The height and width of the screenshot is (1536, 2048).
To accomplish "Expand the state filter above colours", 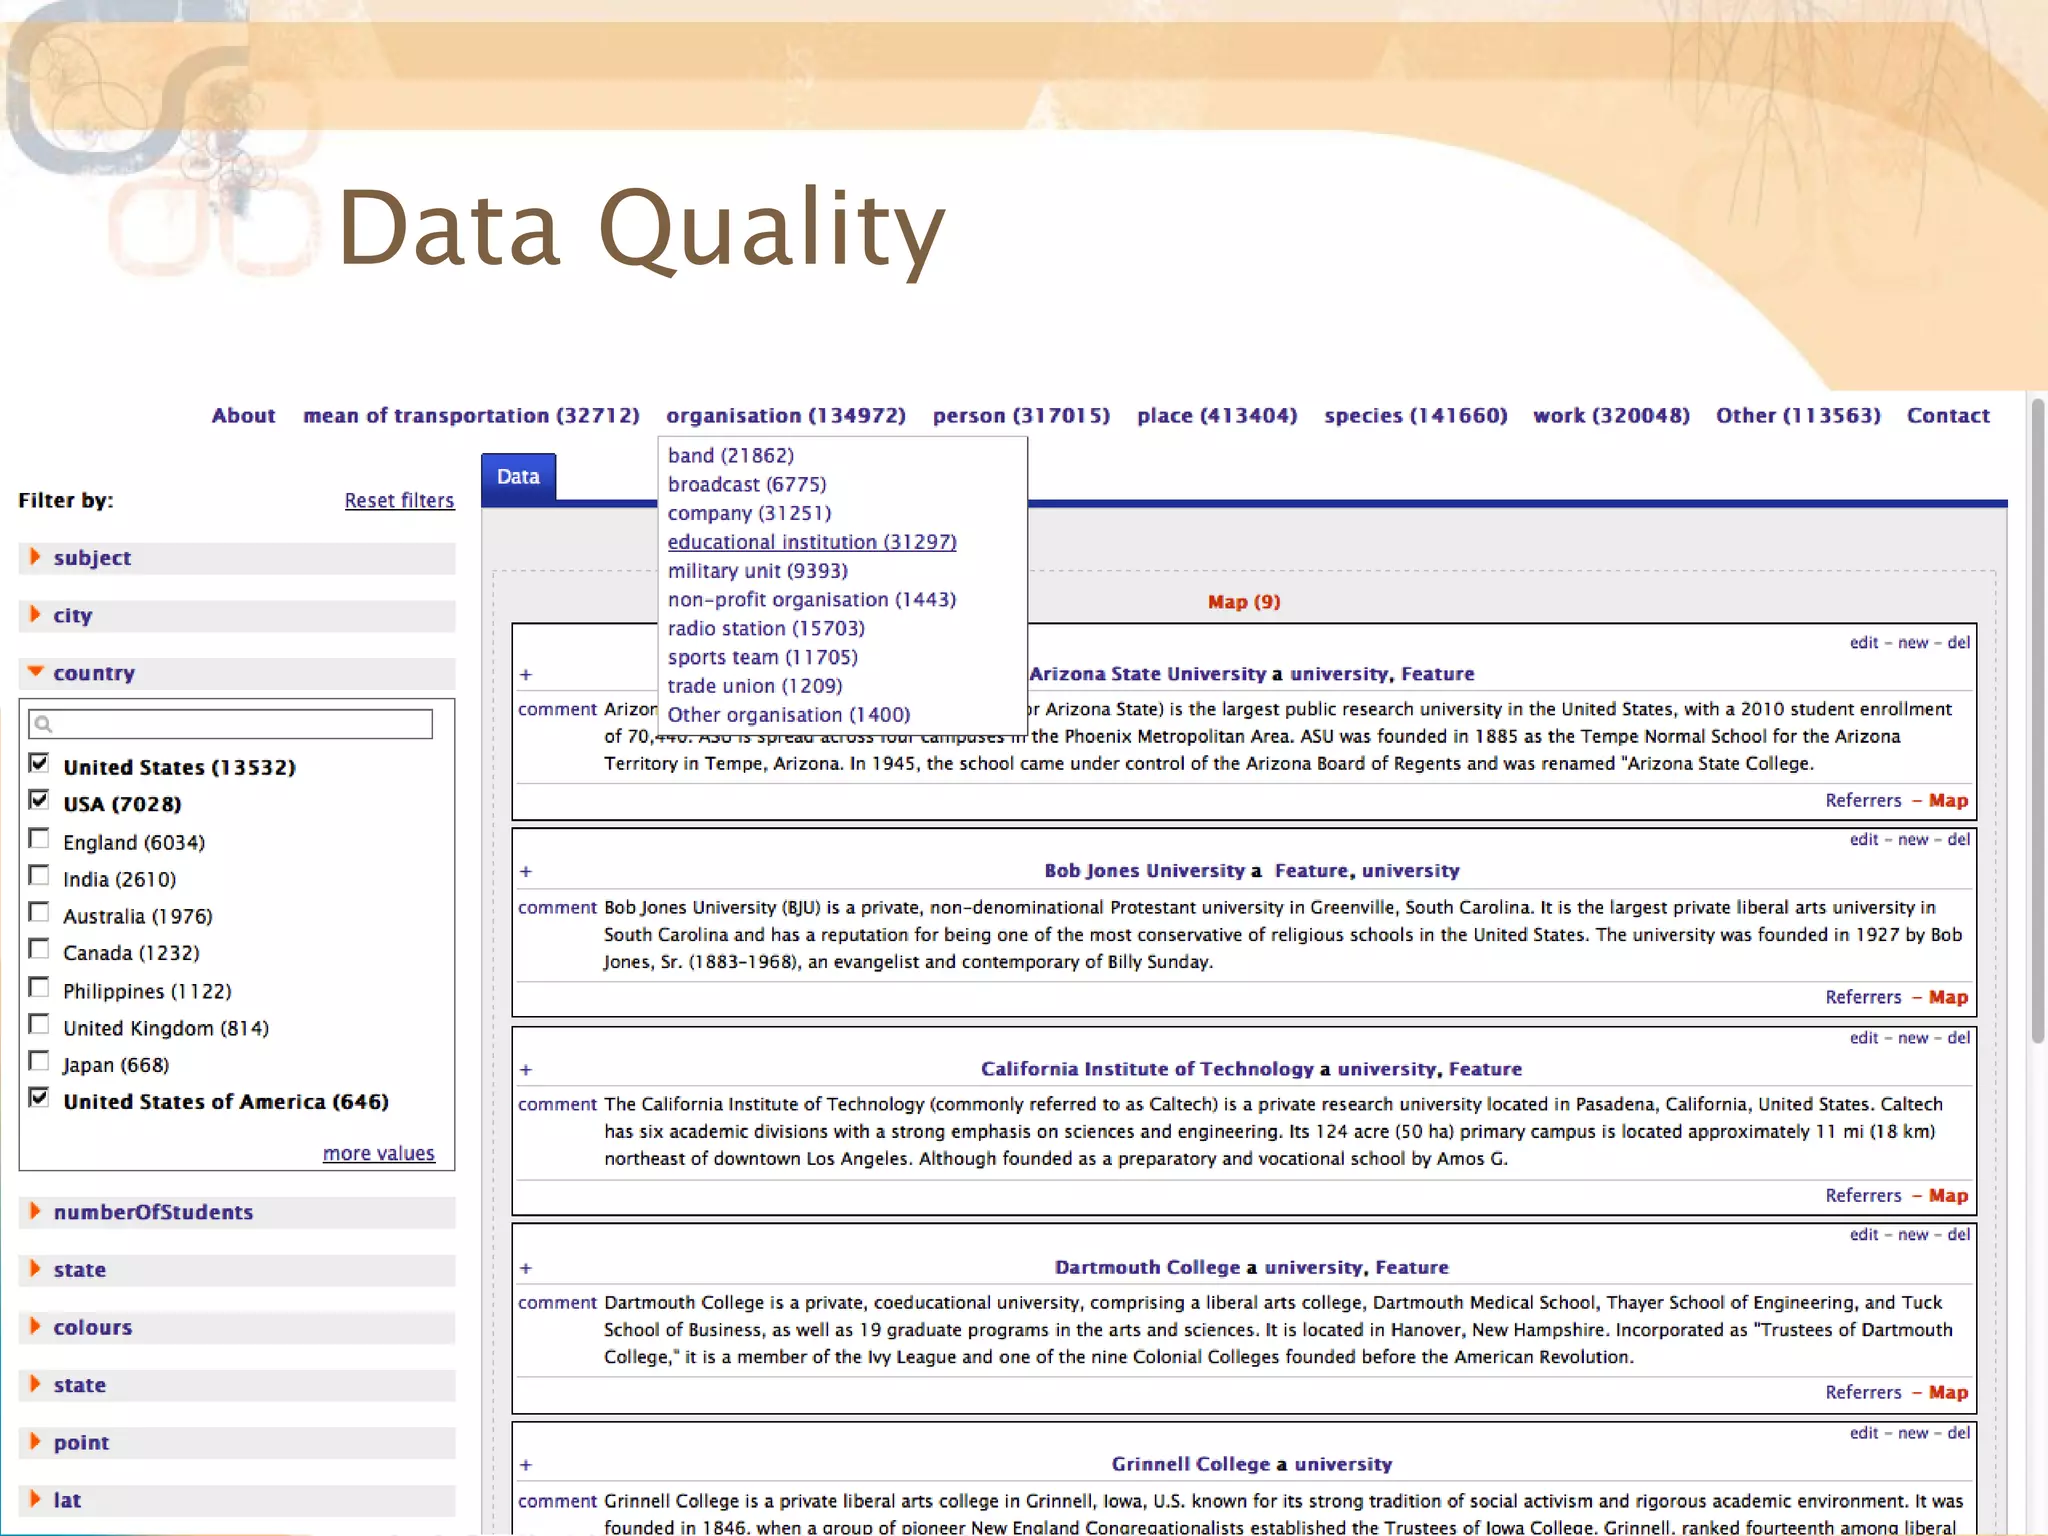I will tap(237, 1270).
